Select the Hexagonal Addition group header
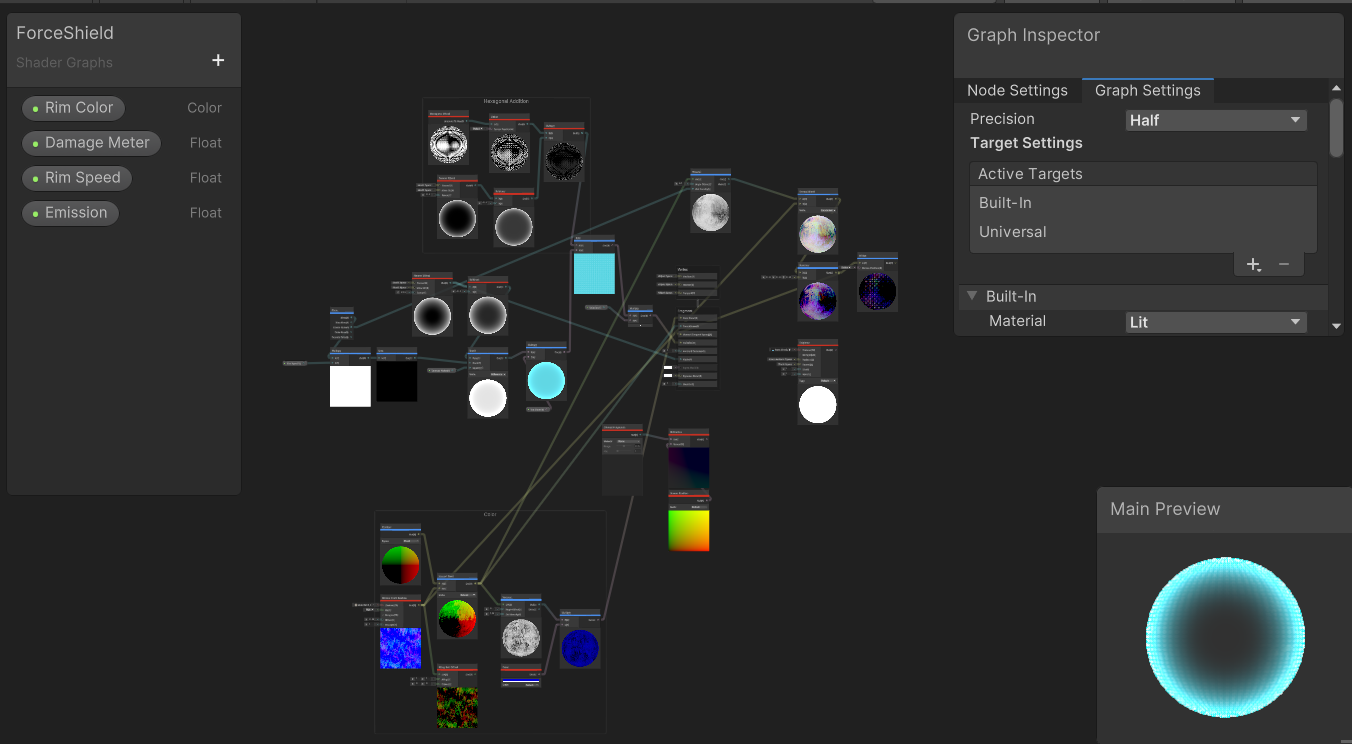Image resolution: width=1352 pixels, height=744 pixels. [x=506, y=100]
